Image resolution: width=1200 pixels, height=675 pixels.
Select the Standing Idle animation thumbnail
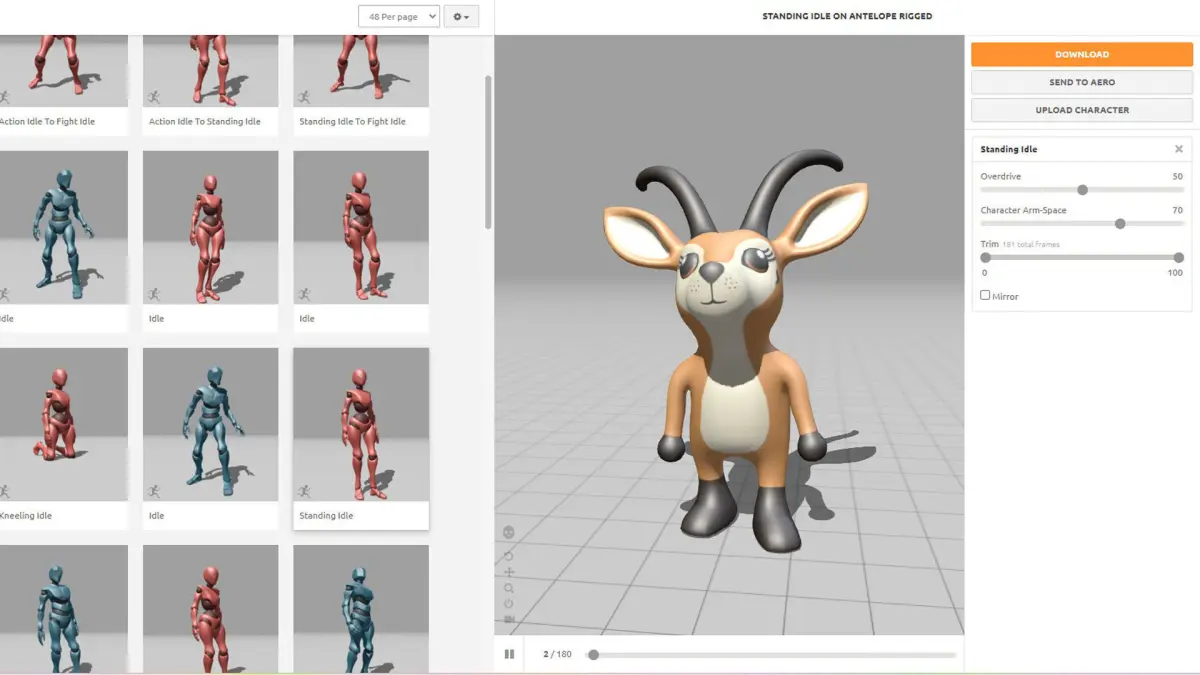tap(361, 425)
